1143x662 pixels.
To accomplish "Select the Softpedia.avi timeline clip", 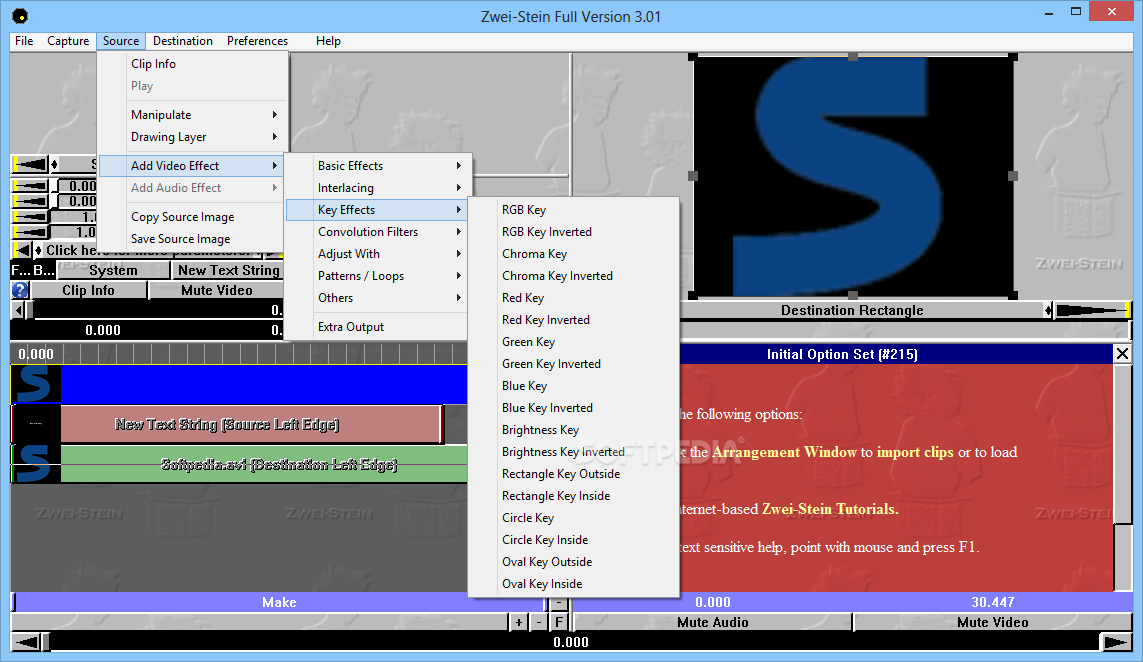I will coord(264,464).
